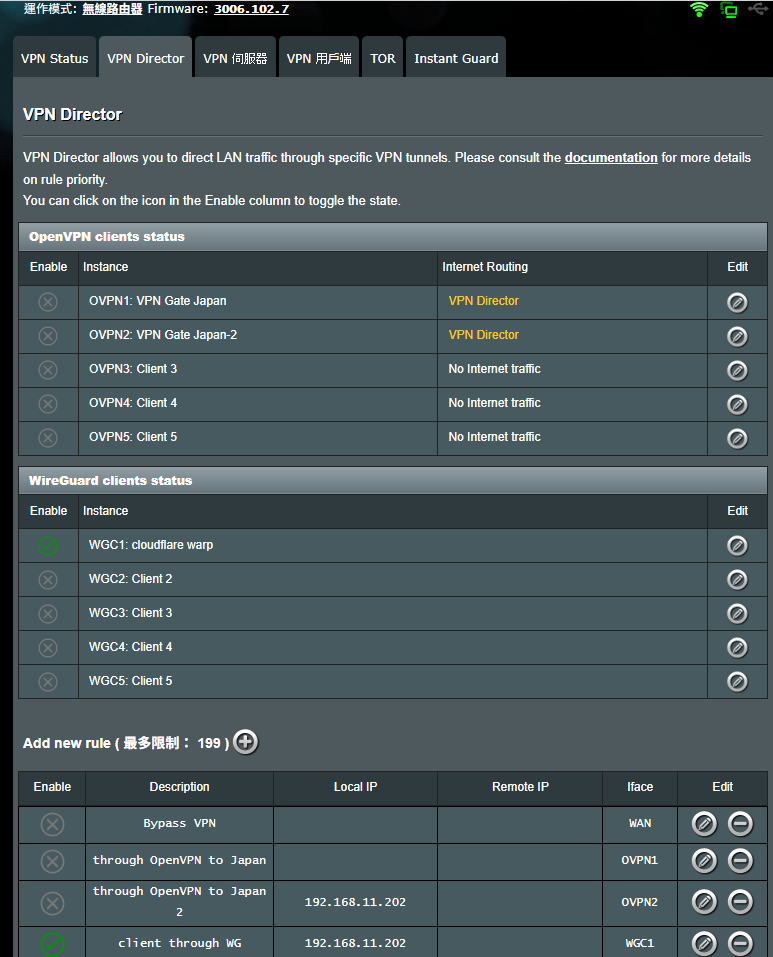Click the WGC1: cloudflare warp instance

click(x=151, y=545)
